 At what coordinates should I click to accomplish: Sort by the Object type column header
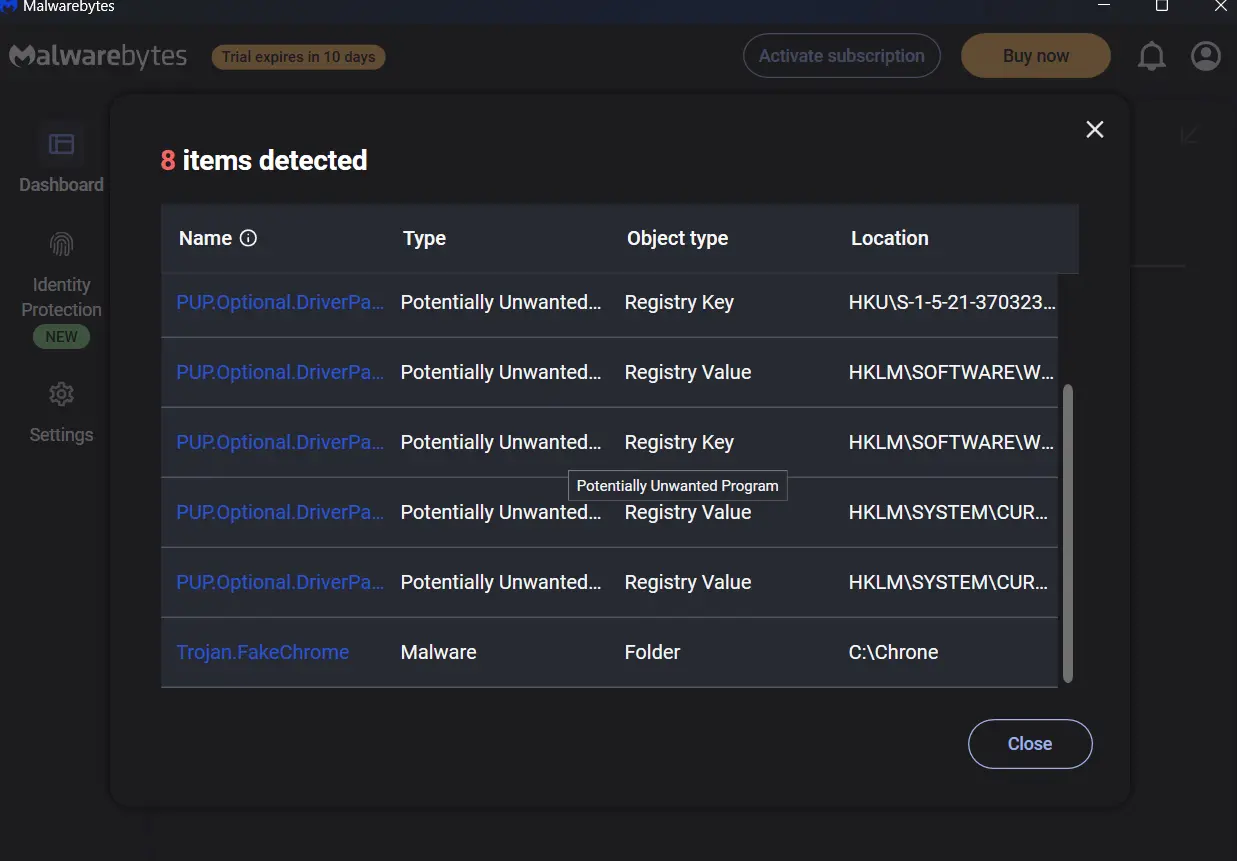coord(677,238)
